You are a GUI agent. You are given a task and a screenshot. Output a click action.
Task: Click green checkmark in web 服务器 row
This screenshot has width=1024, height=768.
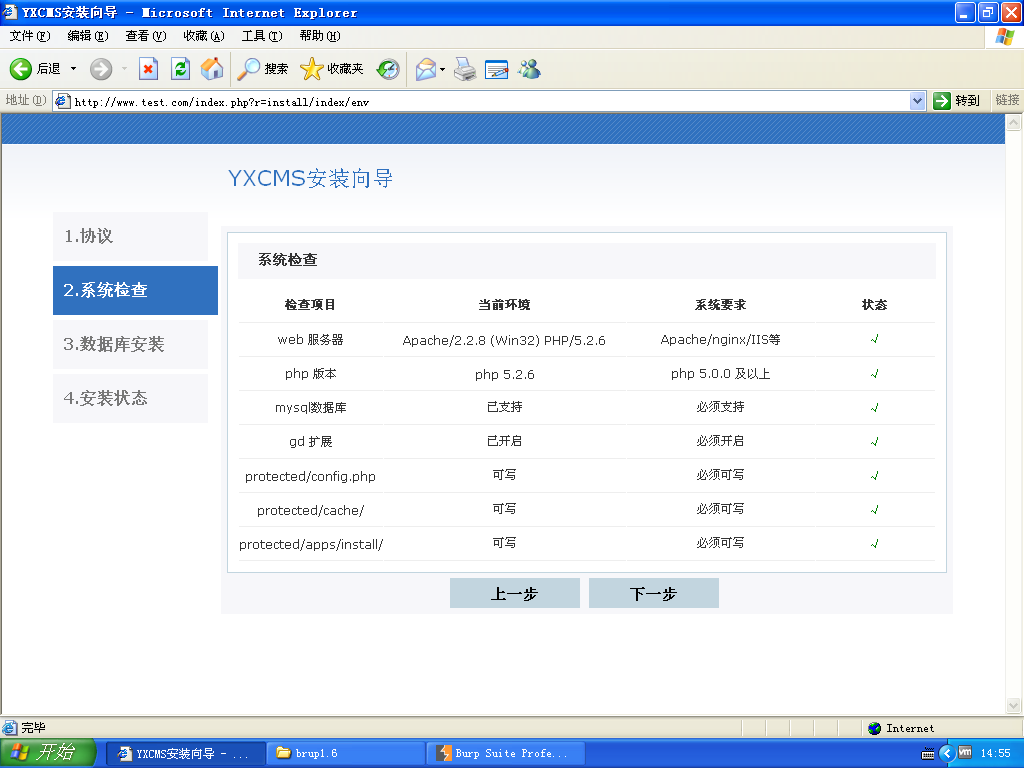tap(874, 339)
